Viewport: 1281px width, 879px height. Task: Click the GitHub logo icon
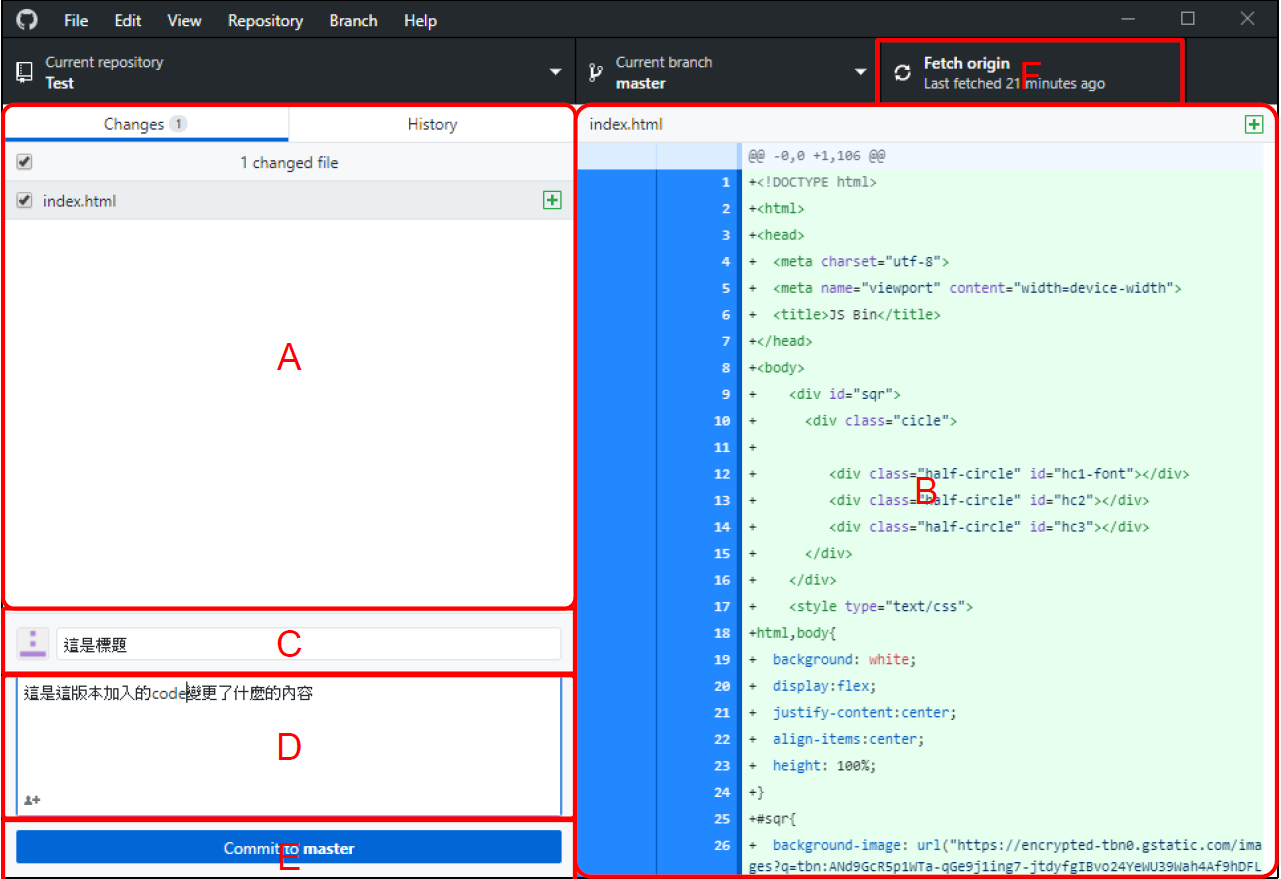27,20
